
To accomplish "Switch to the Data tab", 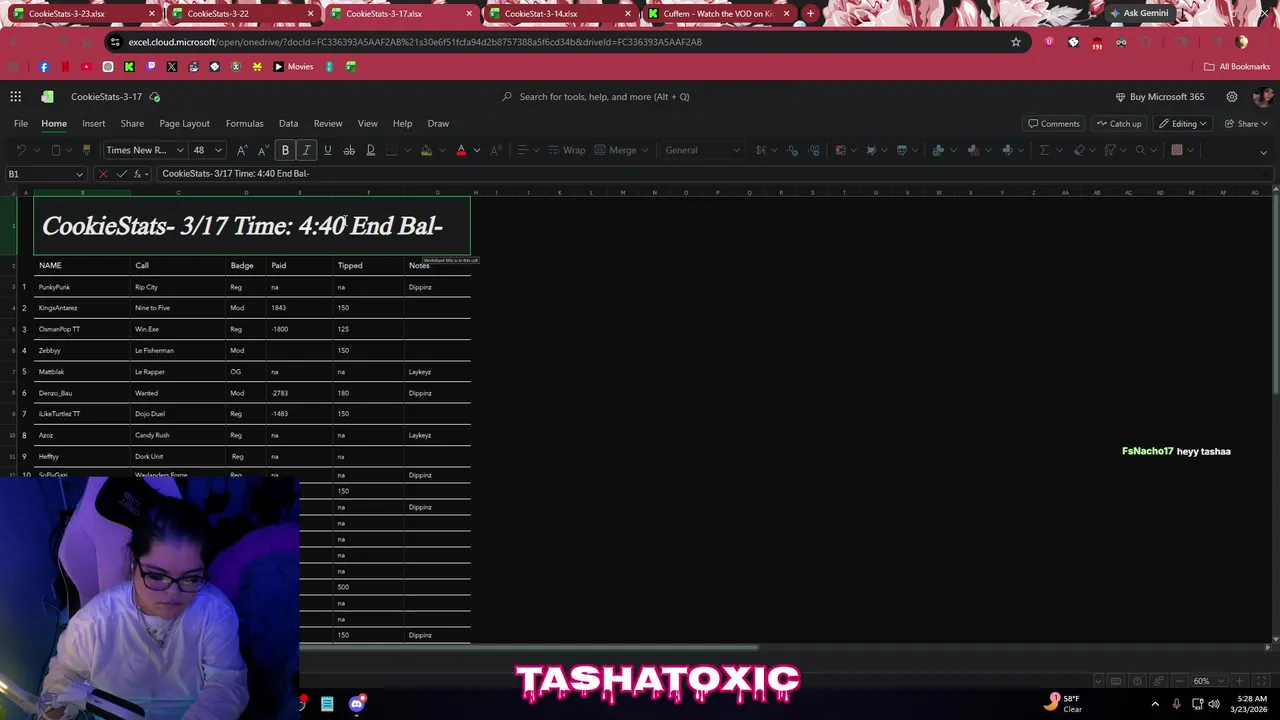I will [288, 124].
